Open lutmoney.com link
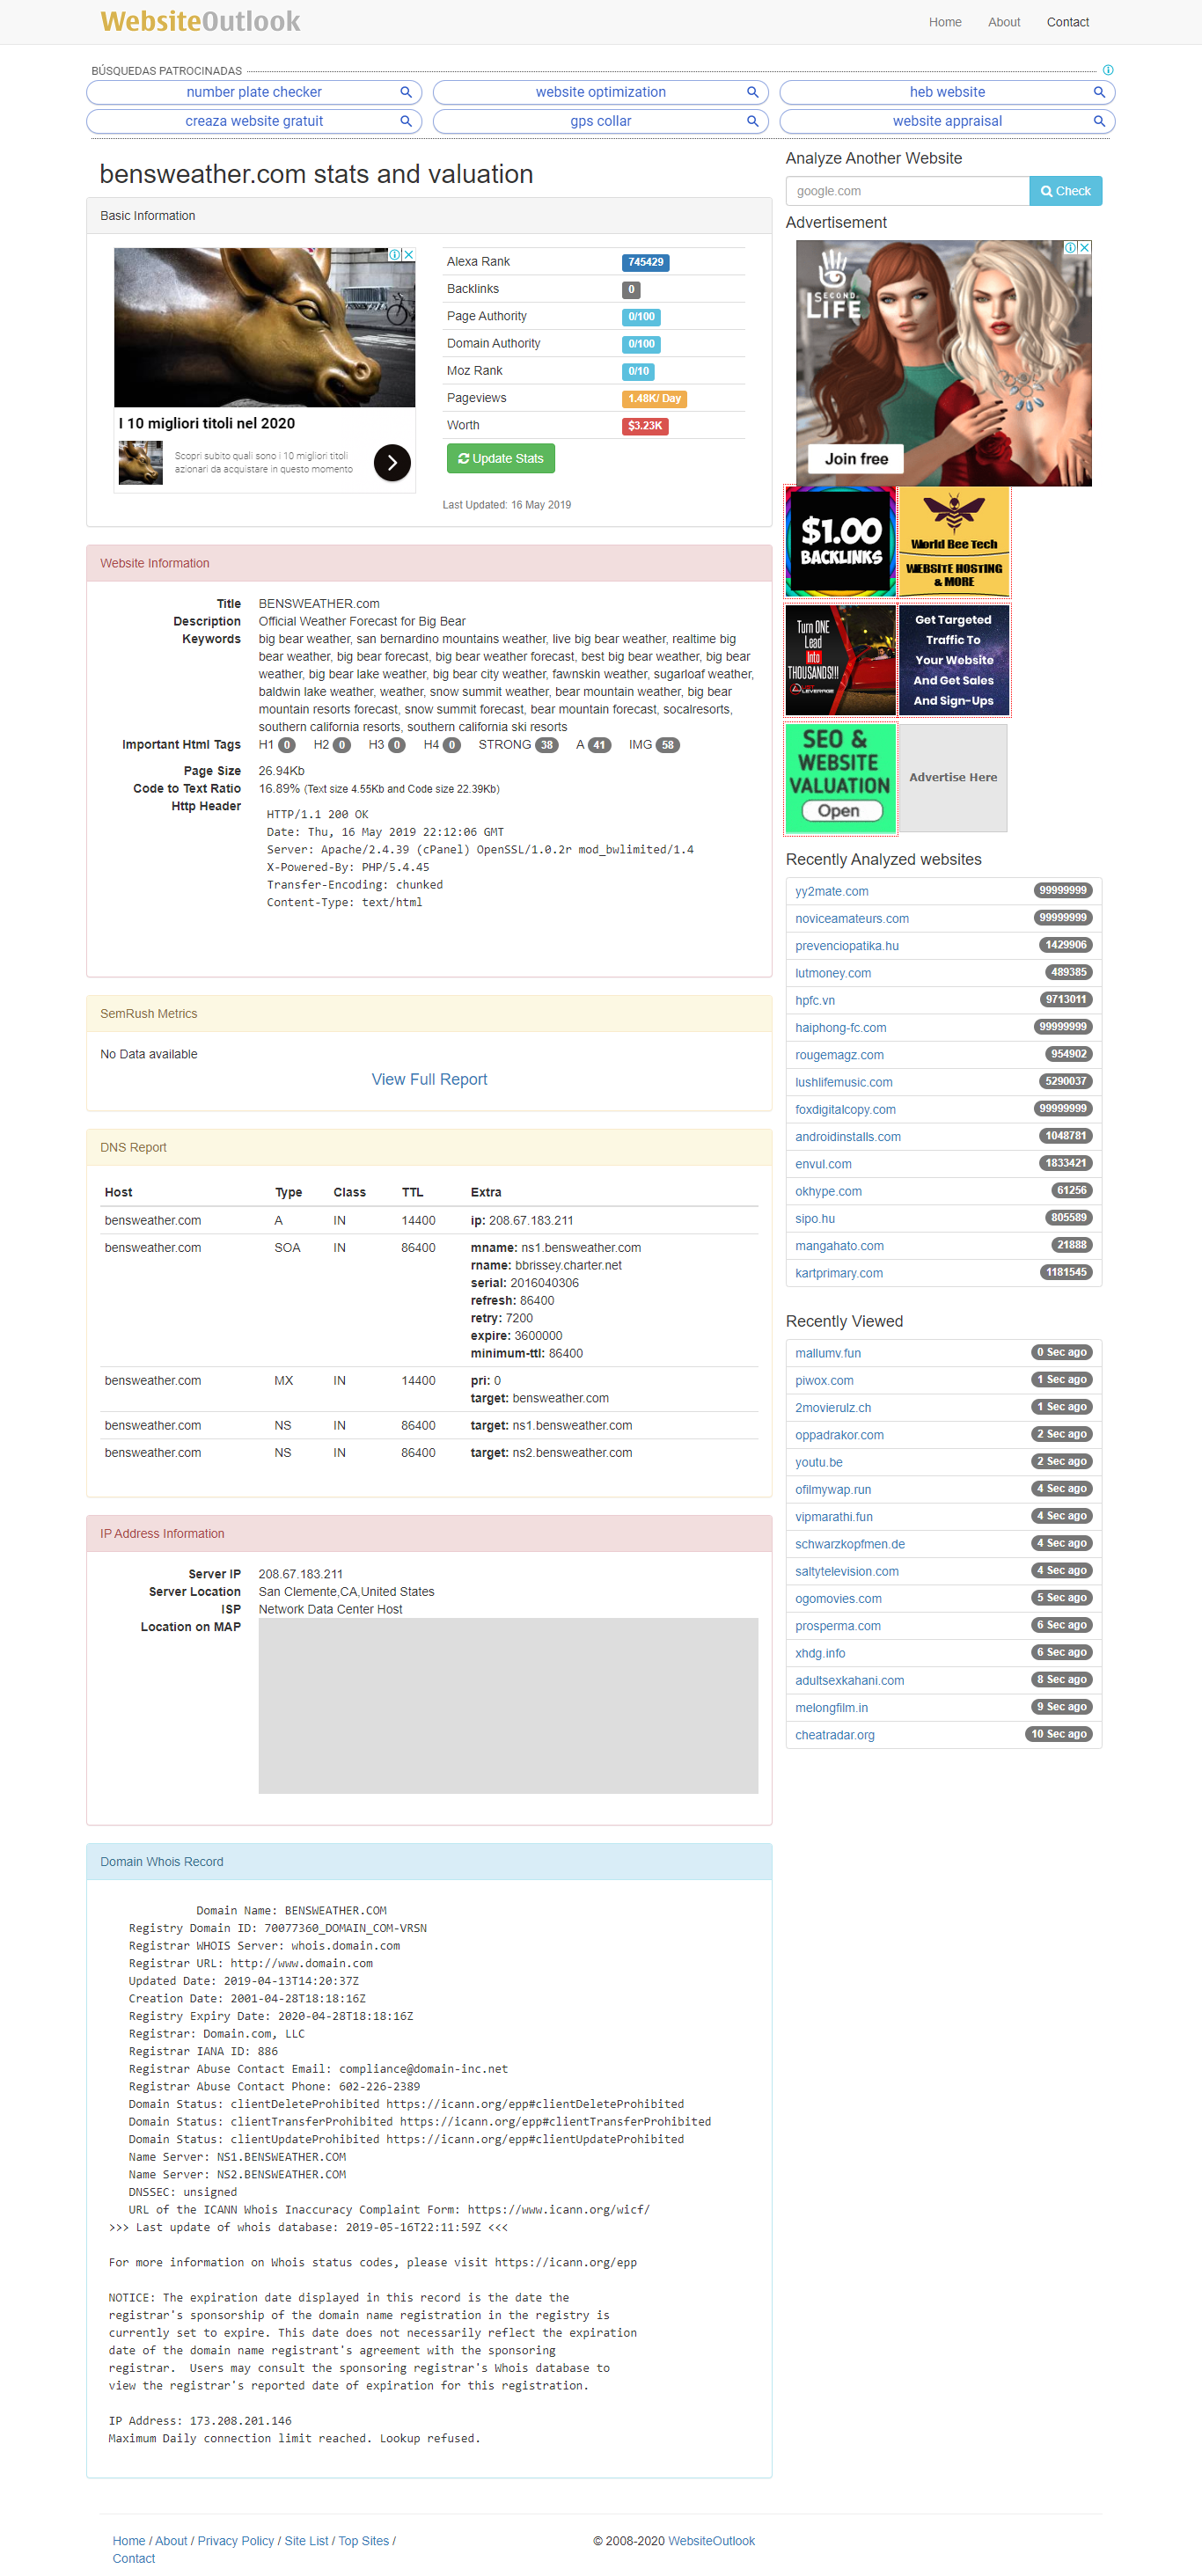The image size is (1202, 2576). click(833, 973)
